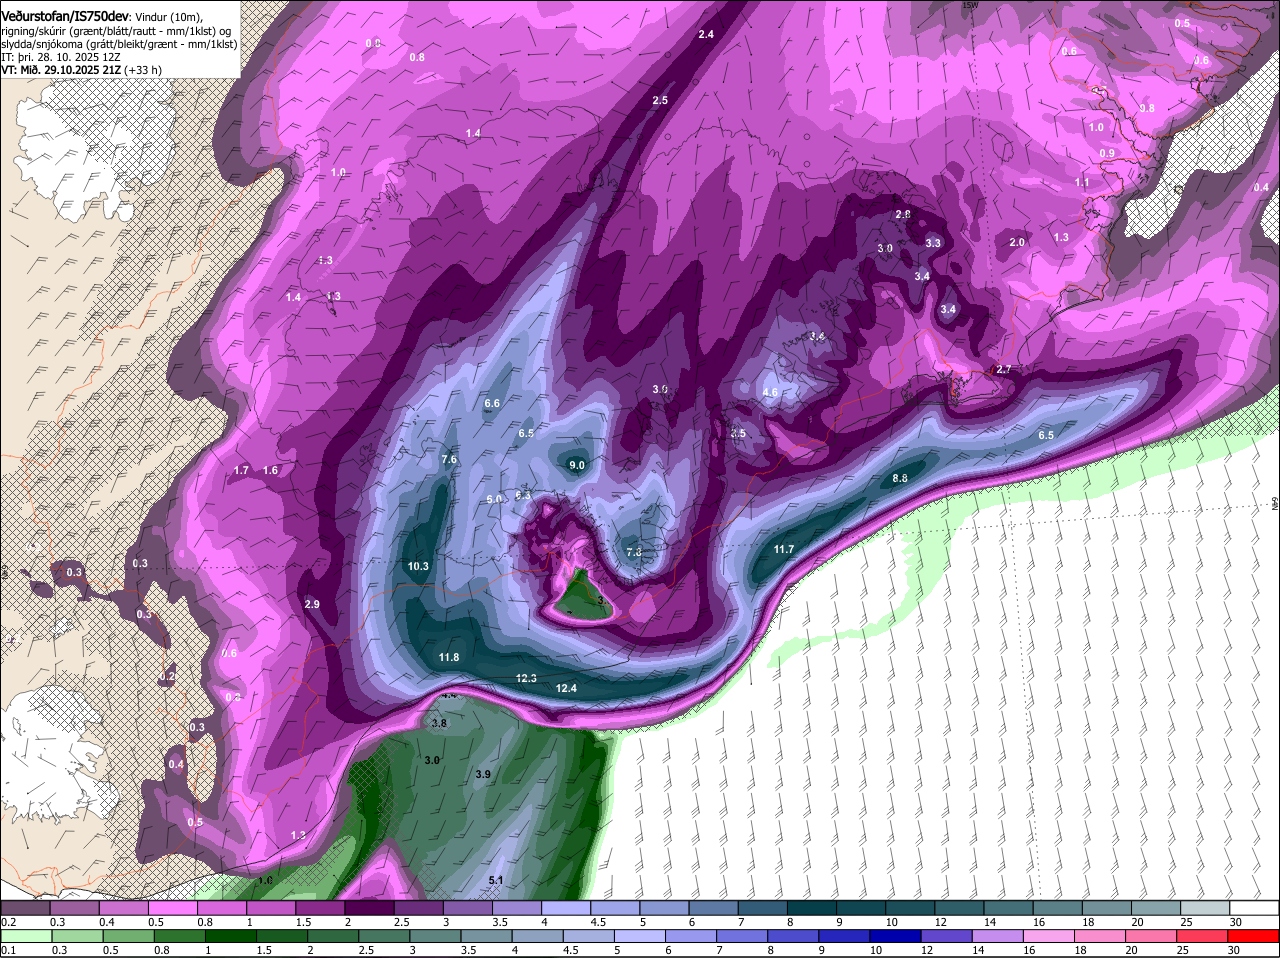Click the 10.3 precipitation value
The image size is (1280, 958).
coord(418,566)
